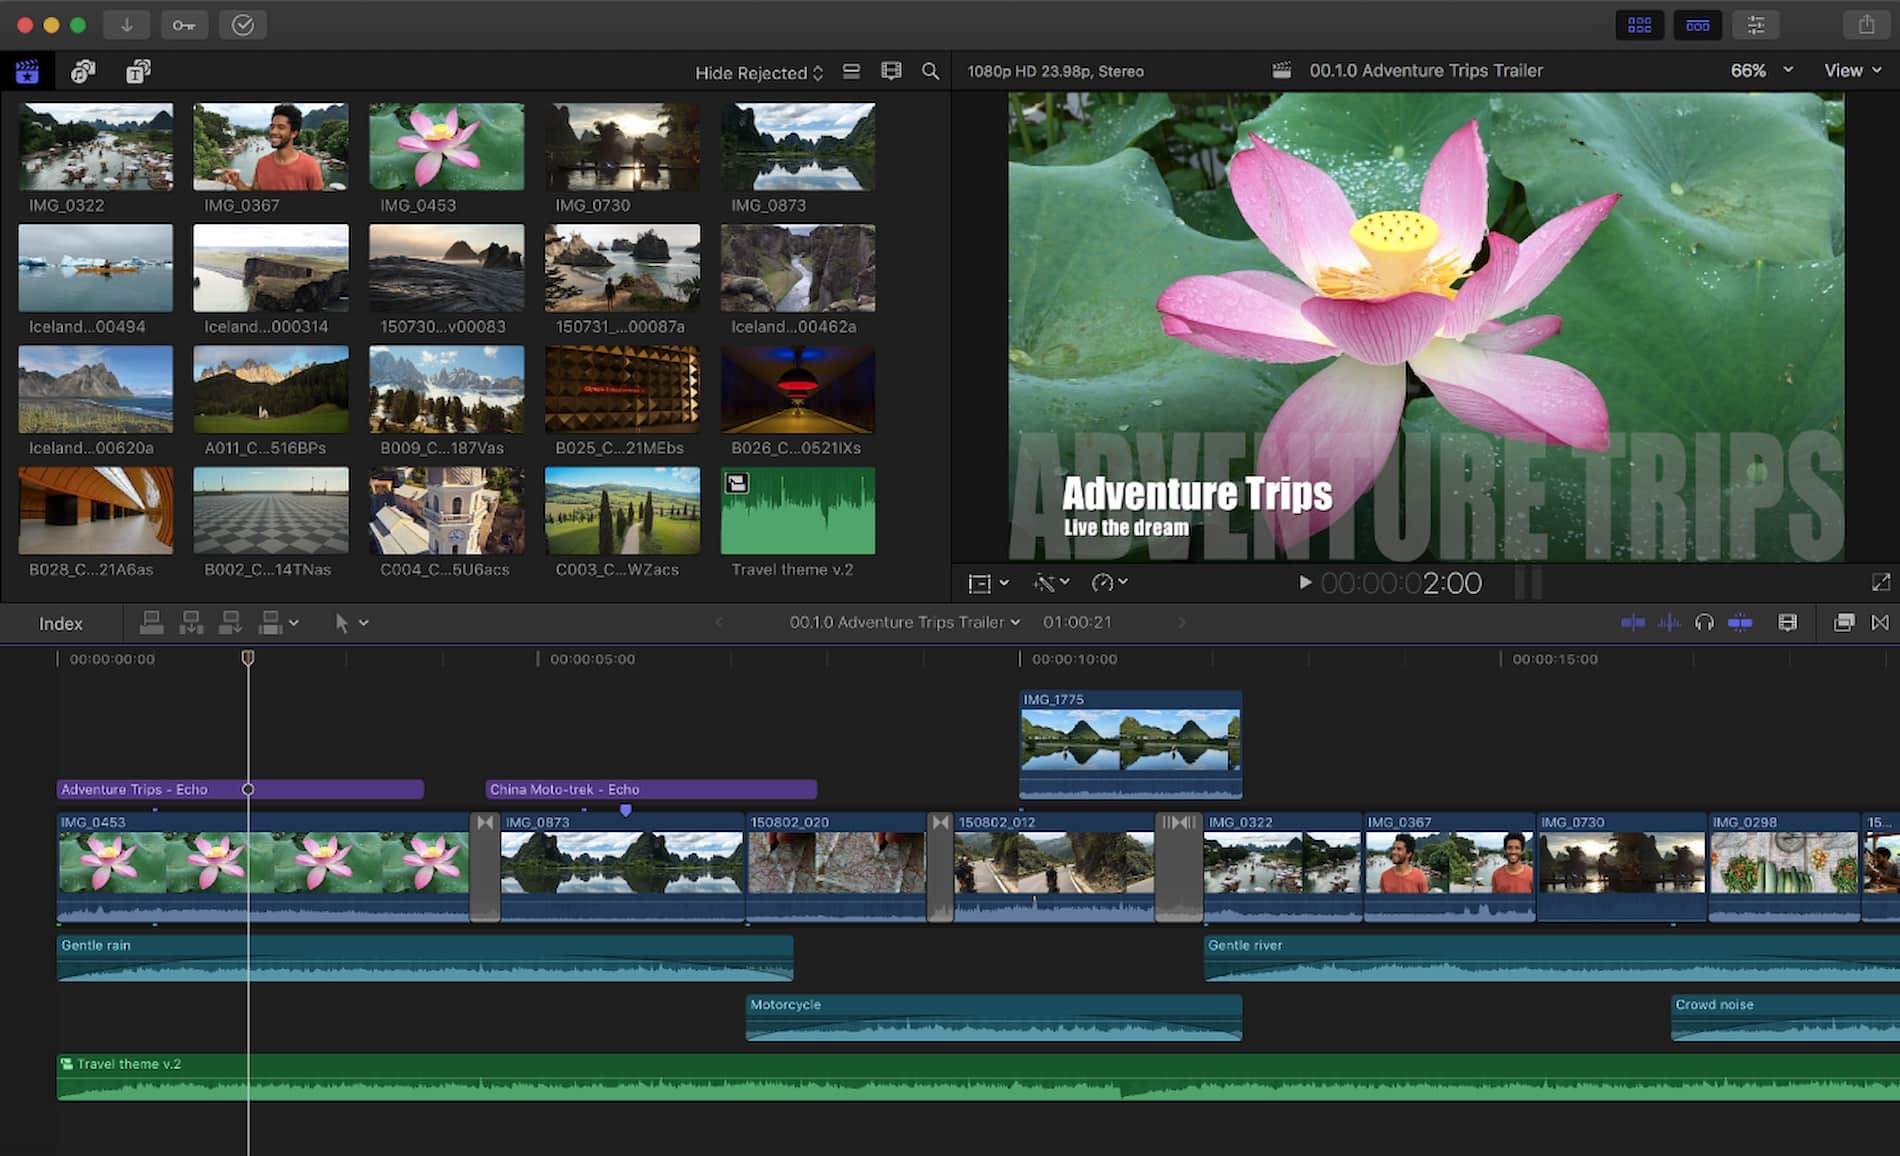1900x1156 pixels.
Task: Open the Keyword Editor
Action: pyautogui.click(x=183, y=24)
